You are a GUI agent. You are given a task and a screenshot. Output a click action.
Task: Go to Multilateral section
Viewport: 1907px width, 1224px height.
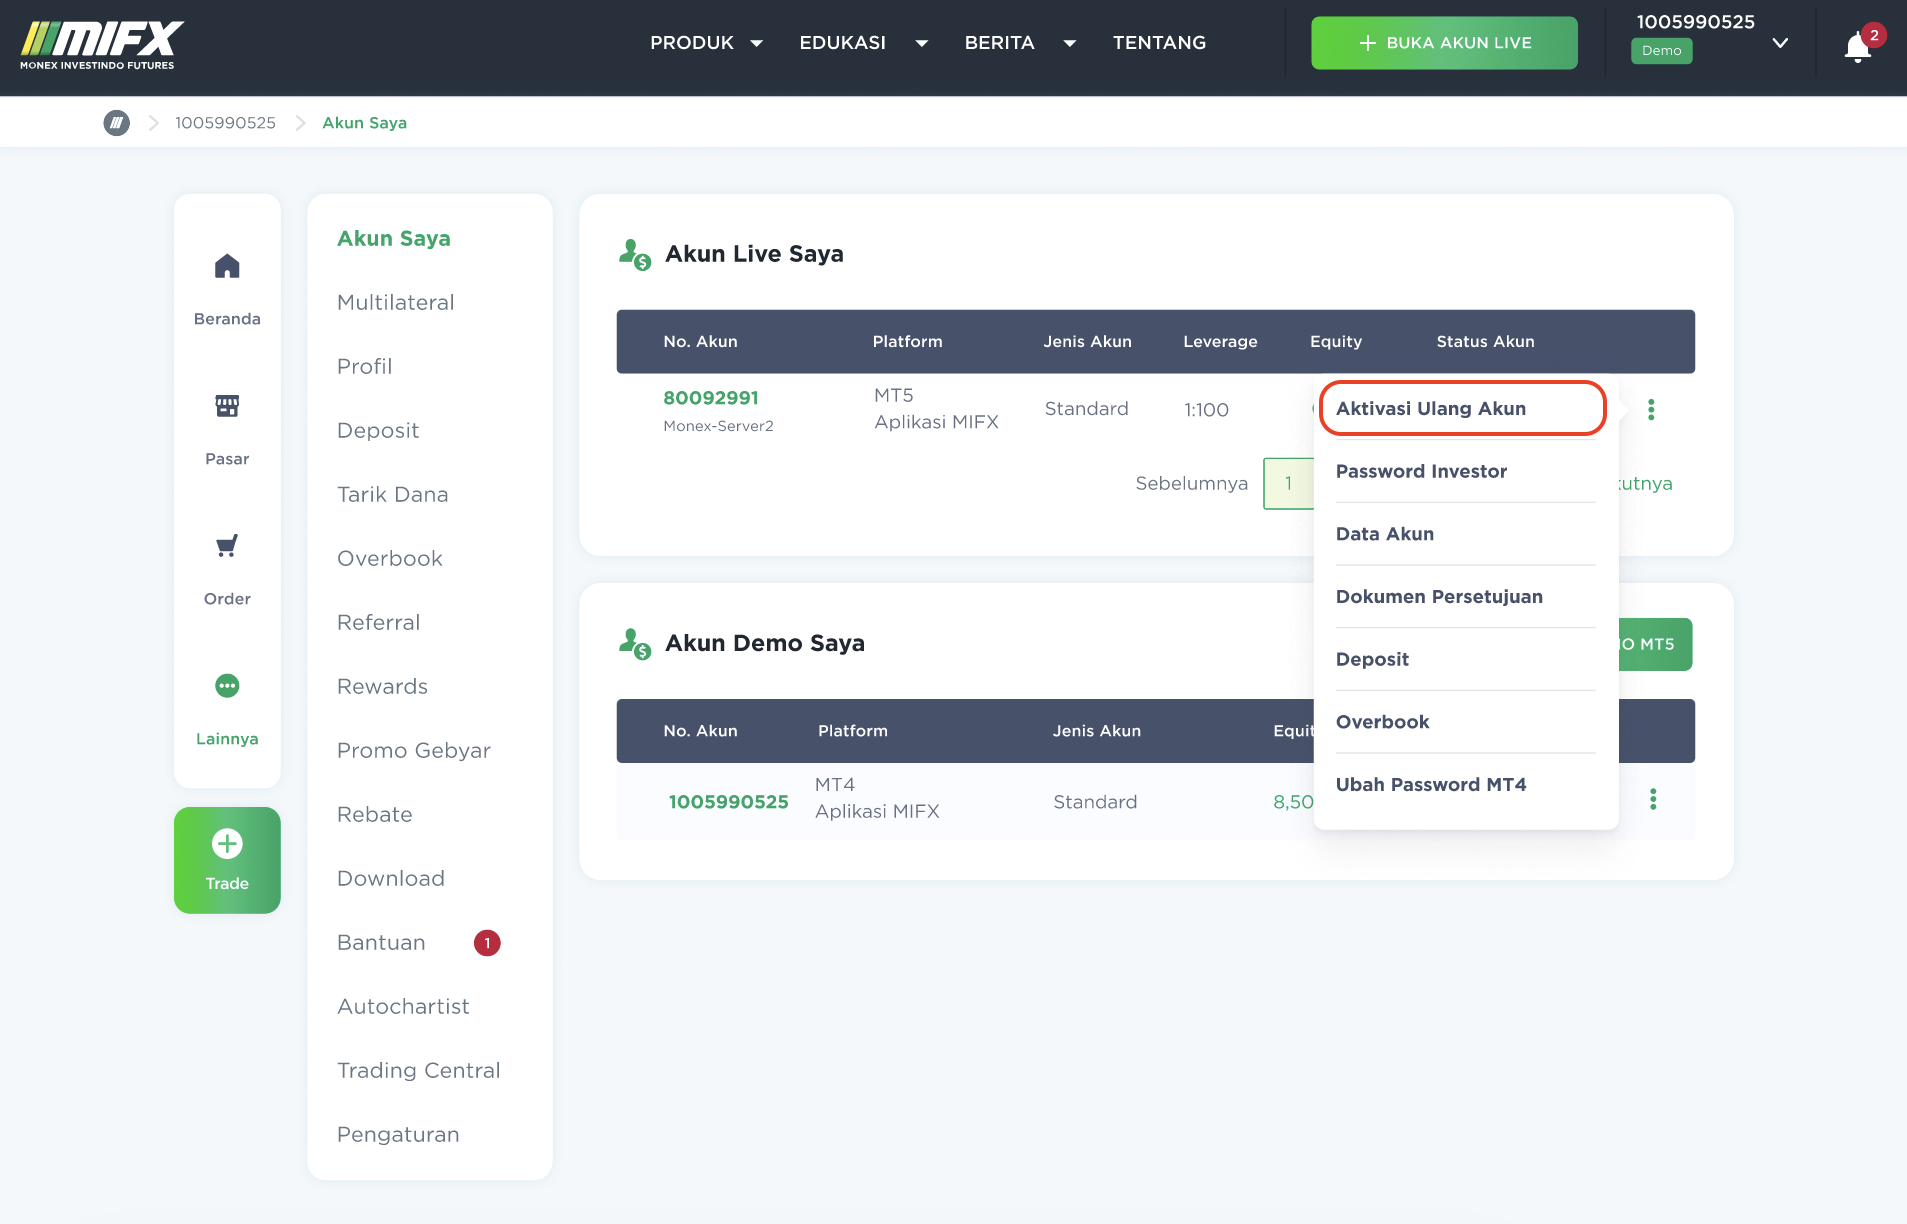click(395, 302)
